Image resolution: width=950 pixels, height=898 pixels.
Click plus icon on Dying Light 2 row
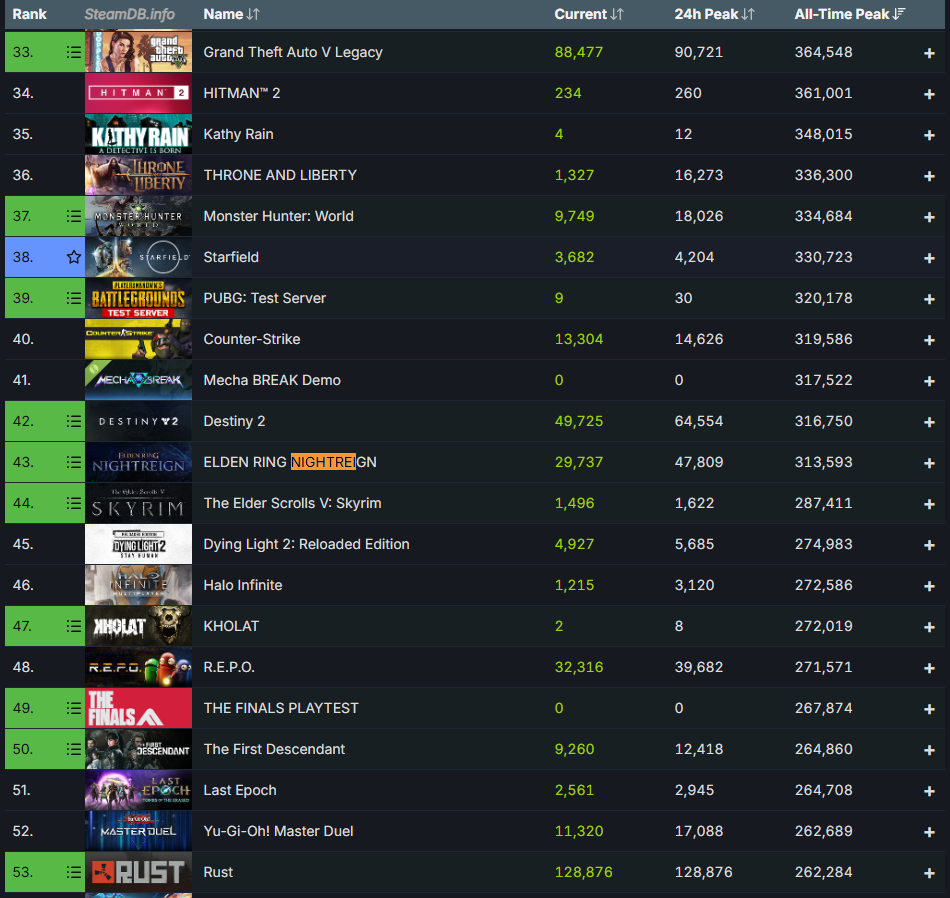(929, 545)
